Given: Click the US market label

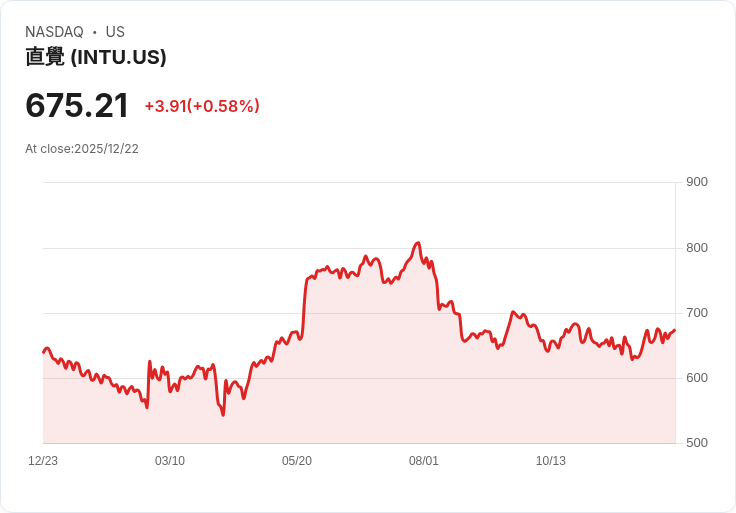Looking at the screenshot, I should (x=115, y=32).
